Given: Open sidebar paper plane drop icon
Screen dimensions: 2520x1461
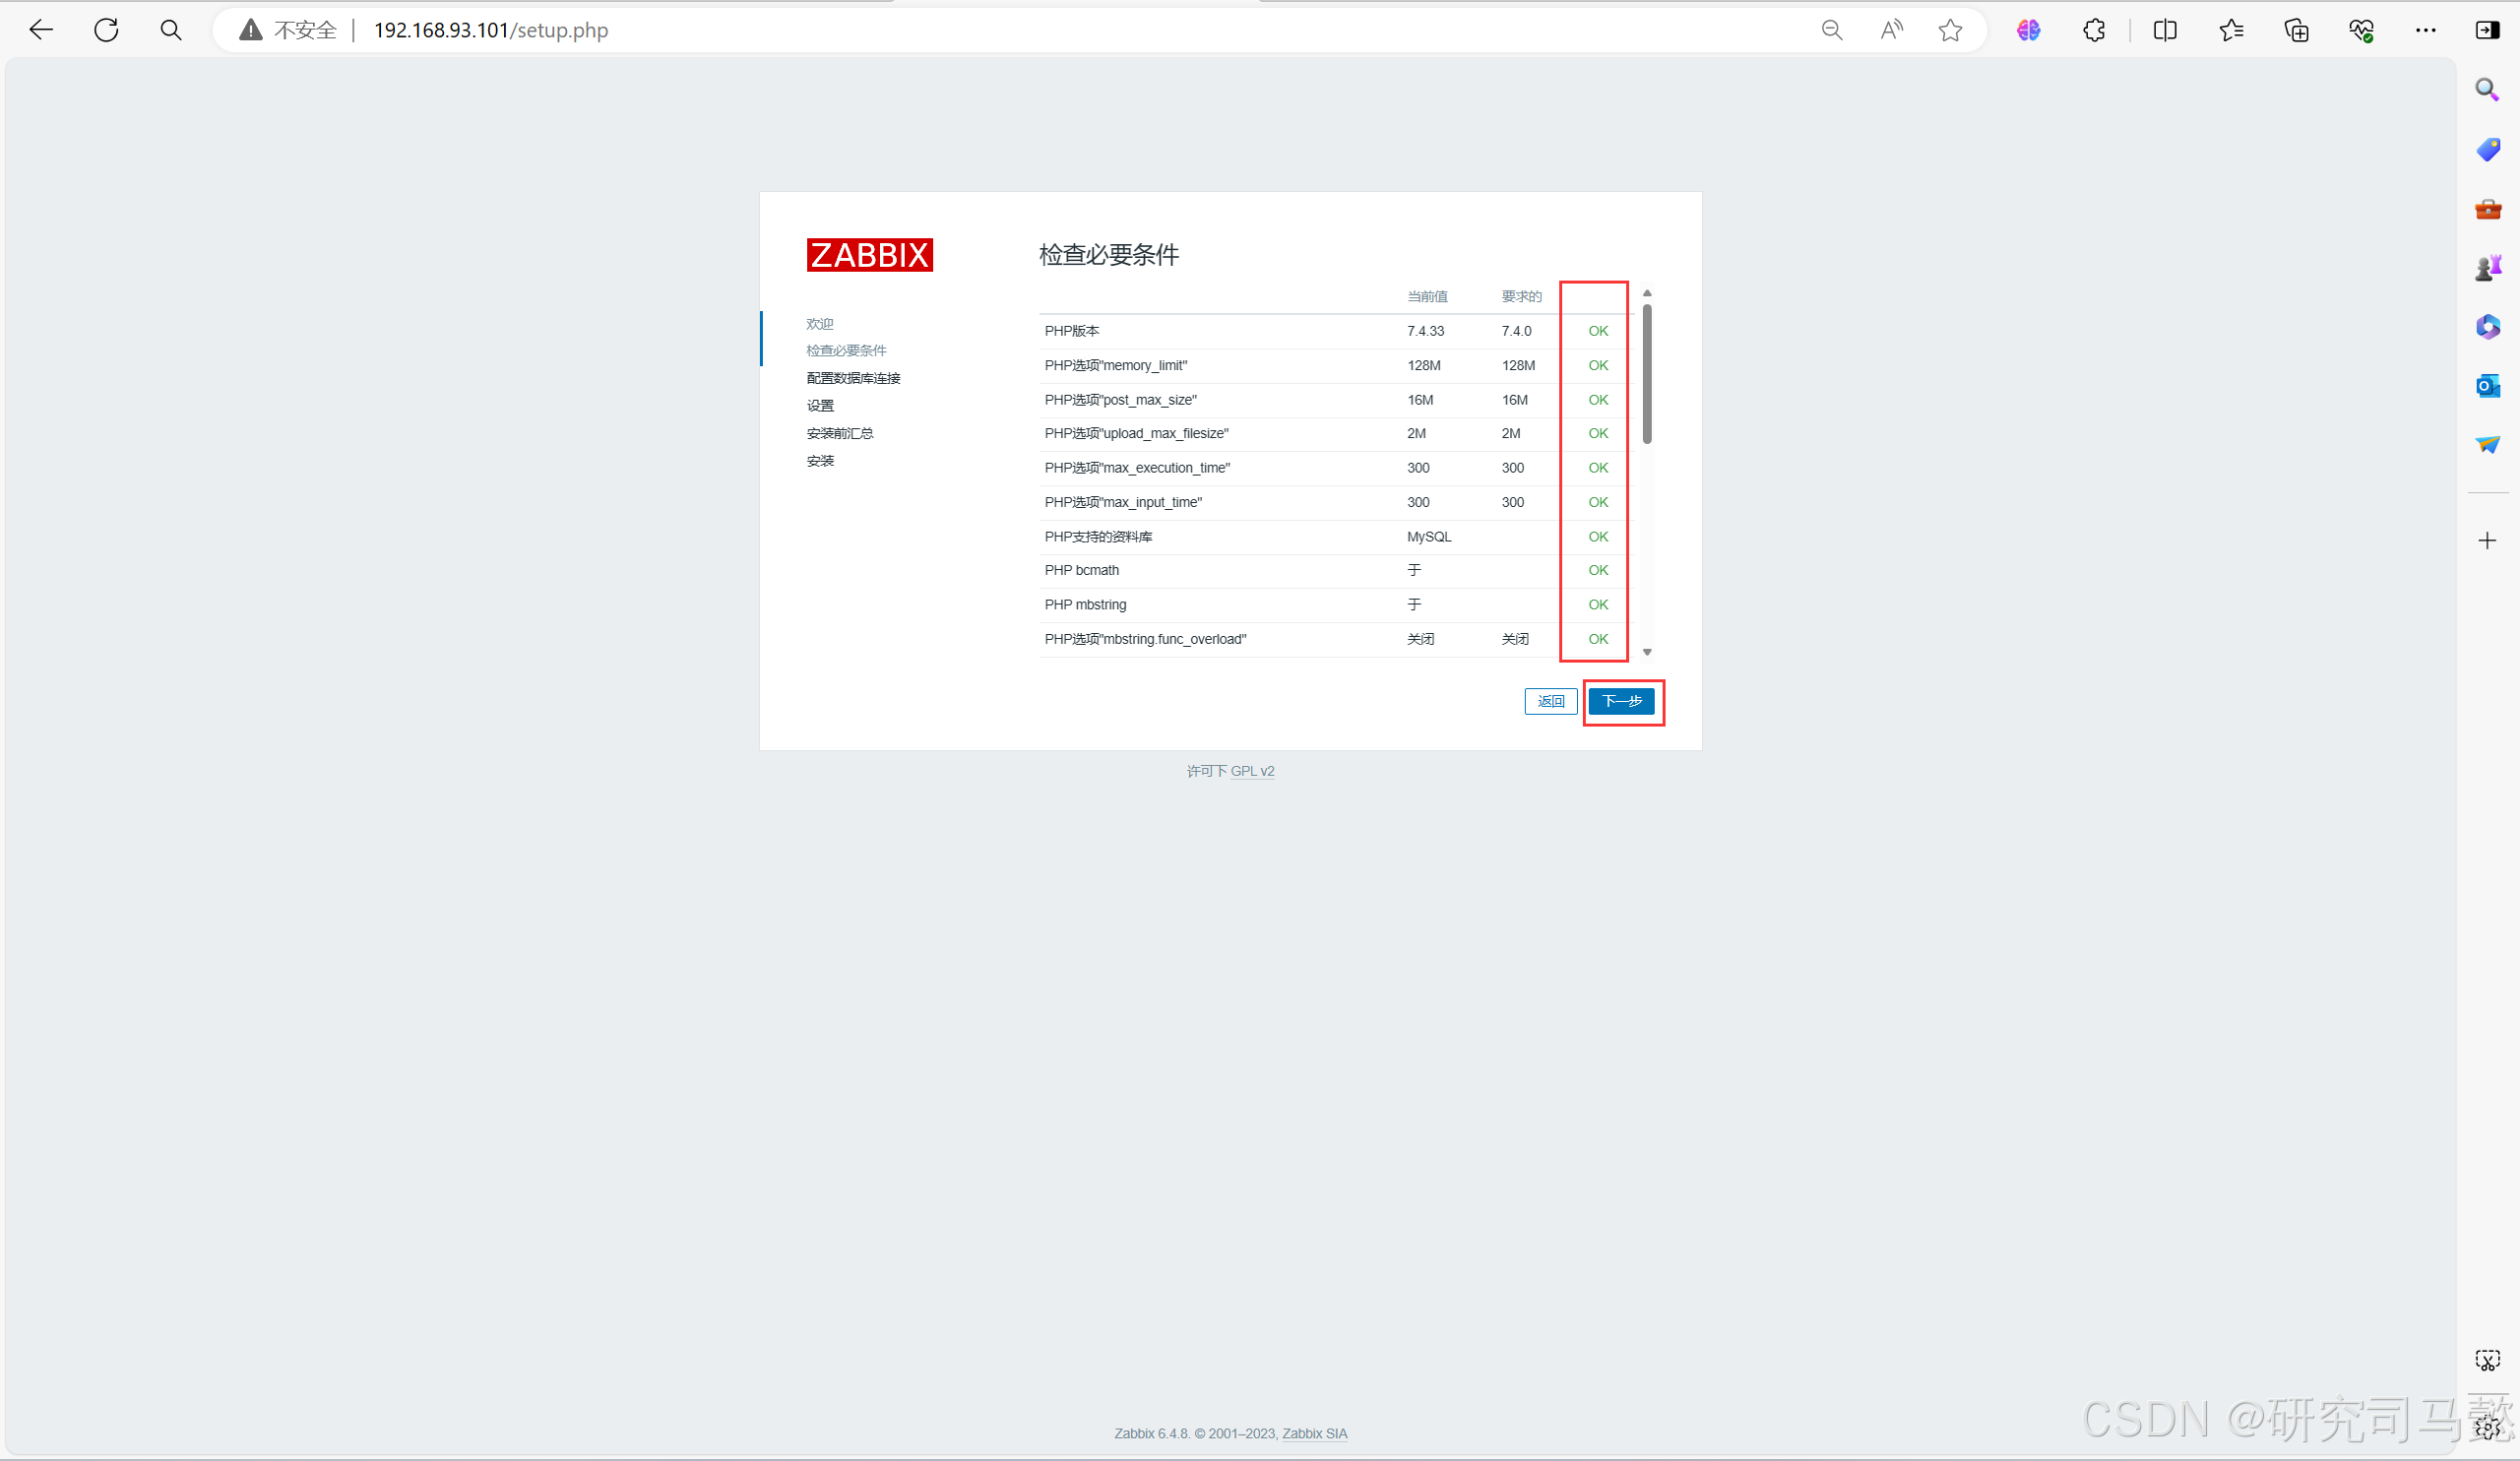Looking at the screenshot, I should 2488,445.
